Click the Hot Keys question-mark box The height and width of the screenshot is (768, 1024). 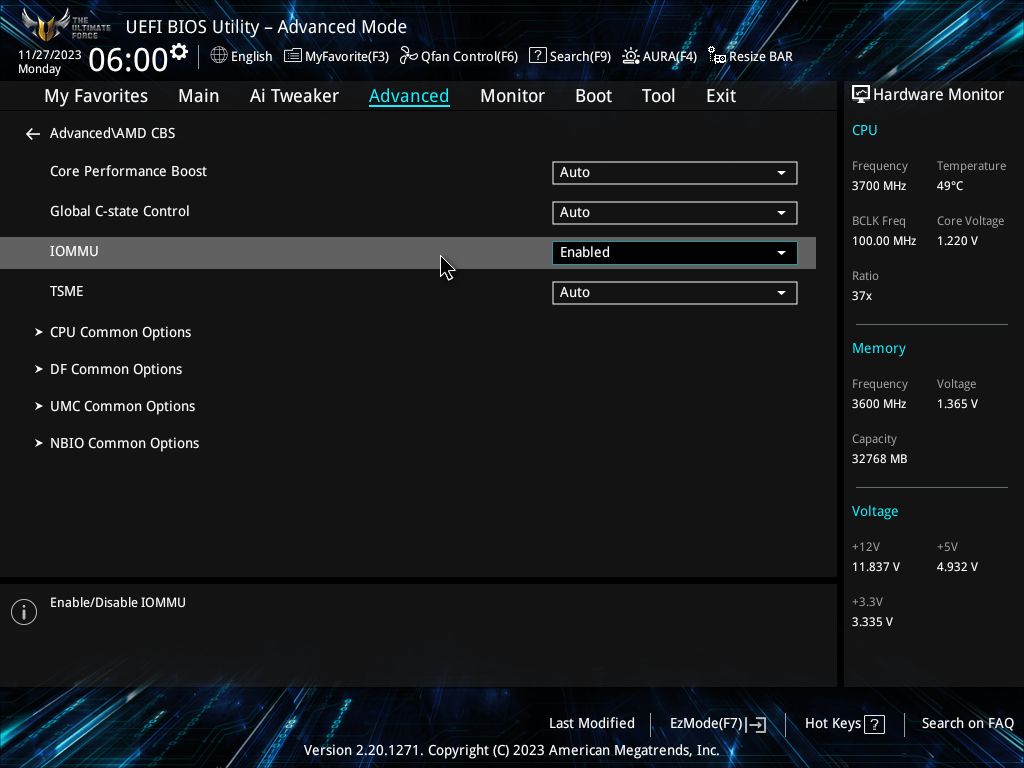[x=874, y=724]
